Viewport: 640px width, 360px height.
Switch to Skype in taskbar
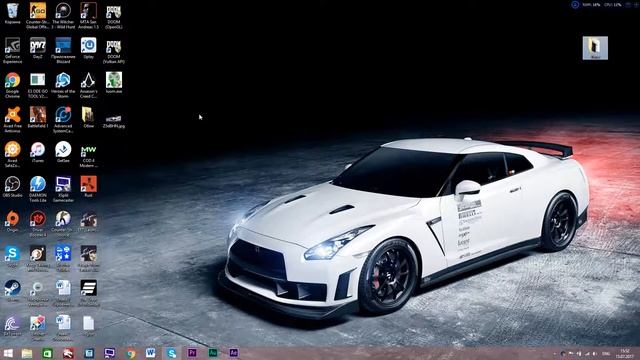coord(171,353)
